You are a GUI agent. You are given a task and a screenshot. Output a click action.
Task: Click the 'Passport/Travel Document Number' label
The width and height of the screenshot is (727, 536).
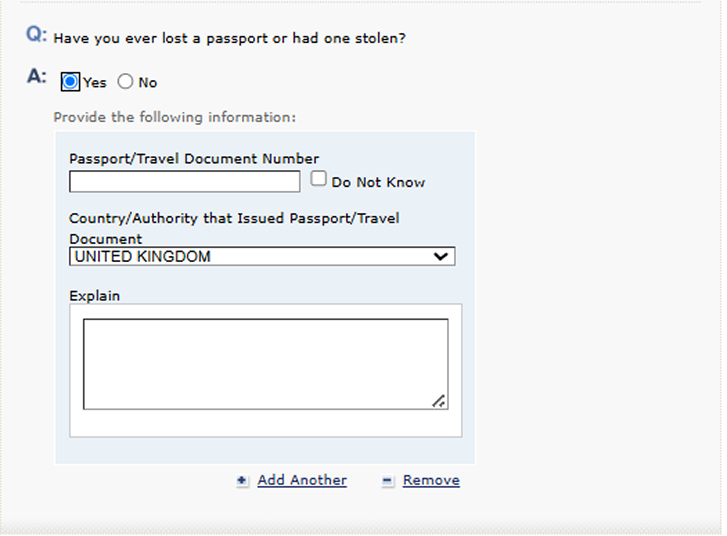click(194, 159)
